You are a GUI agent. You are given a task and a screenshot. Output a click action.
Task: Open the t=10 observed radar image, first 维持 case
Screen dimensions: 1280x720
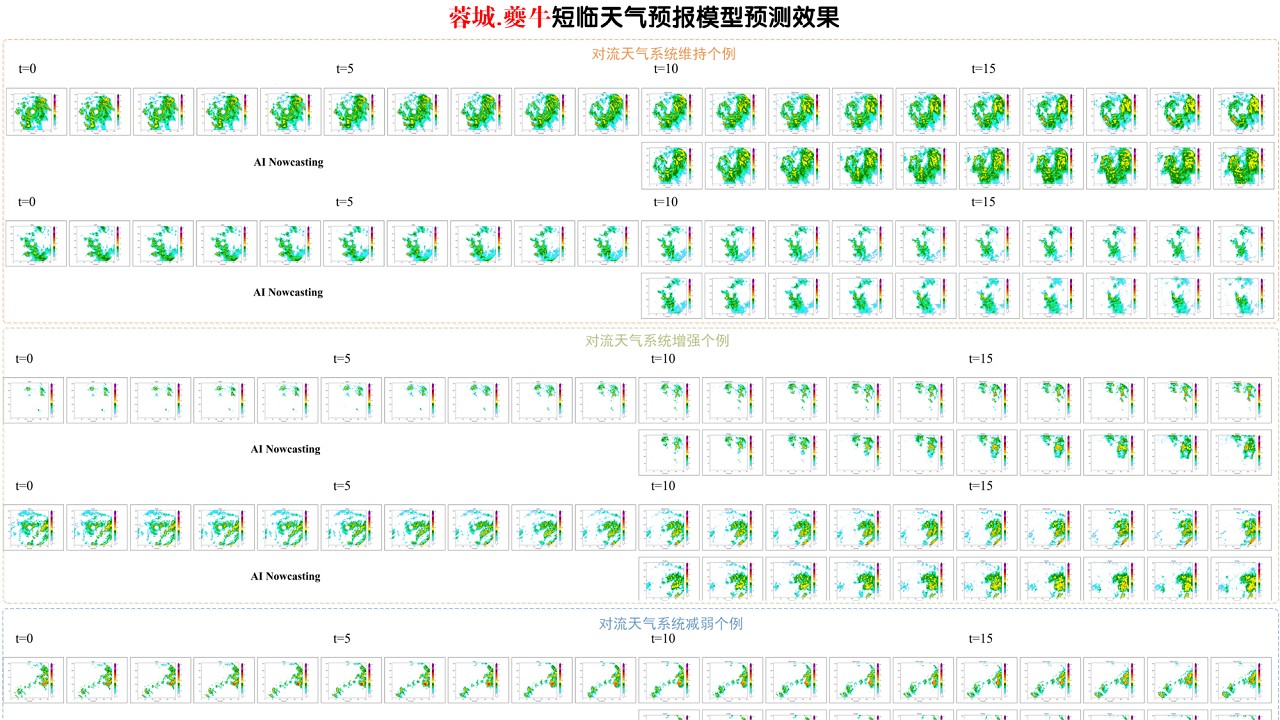(x=672, y=112)
